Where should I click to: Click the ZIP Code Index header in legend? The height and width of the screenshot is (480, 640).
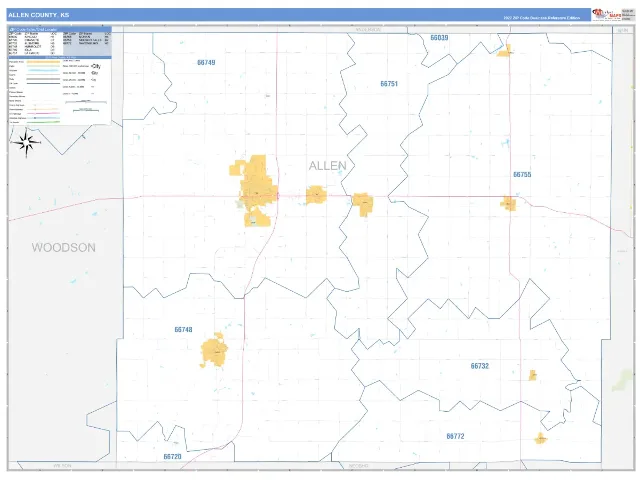pos(60,29)
